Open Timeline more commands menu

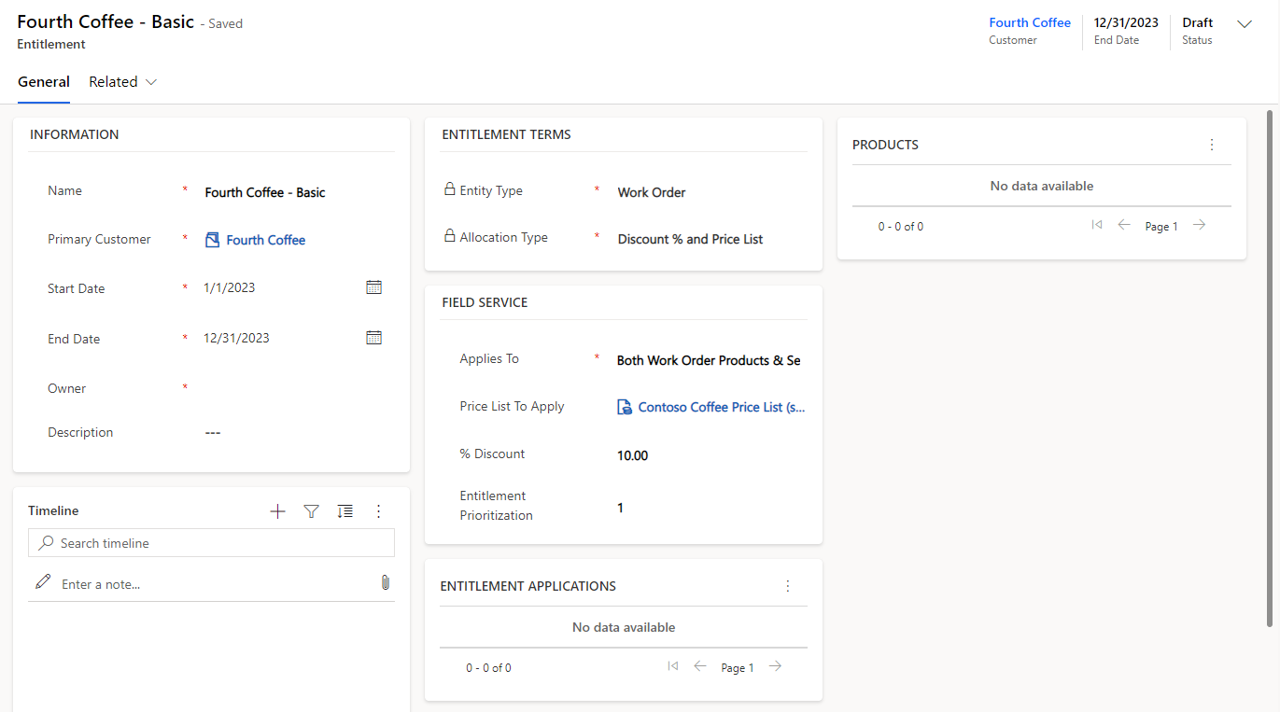click(379, 511)
